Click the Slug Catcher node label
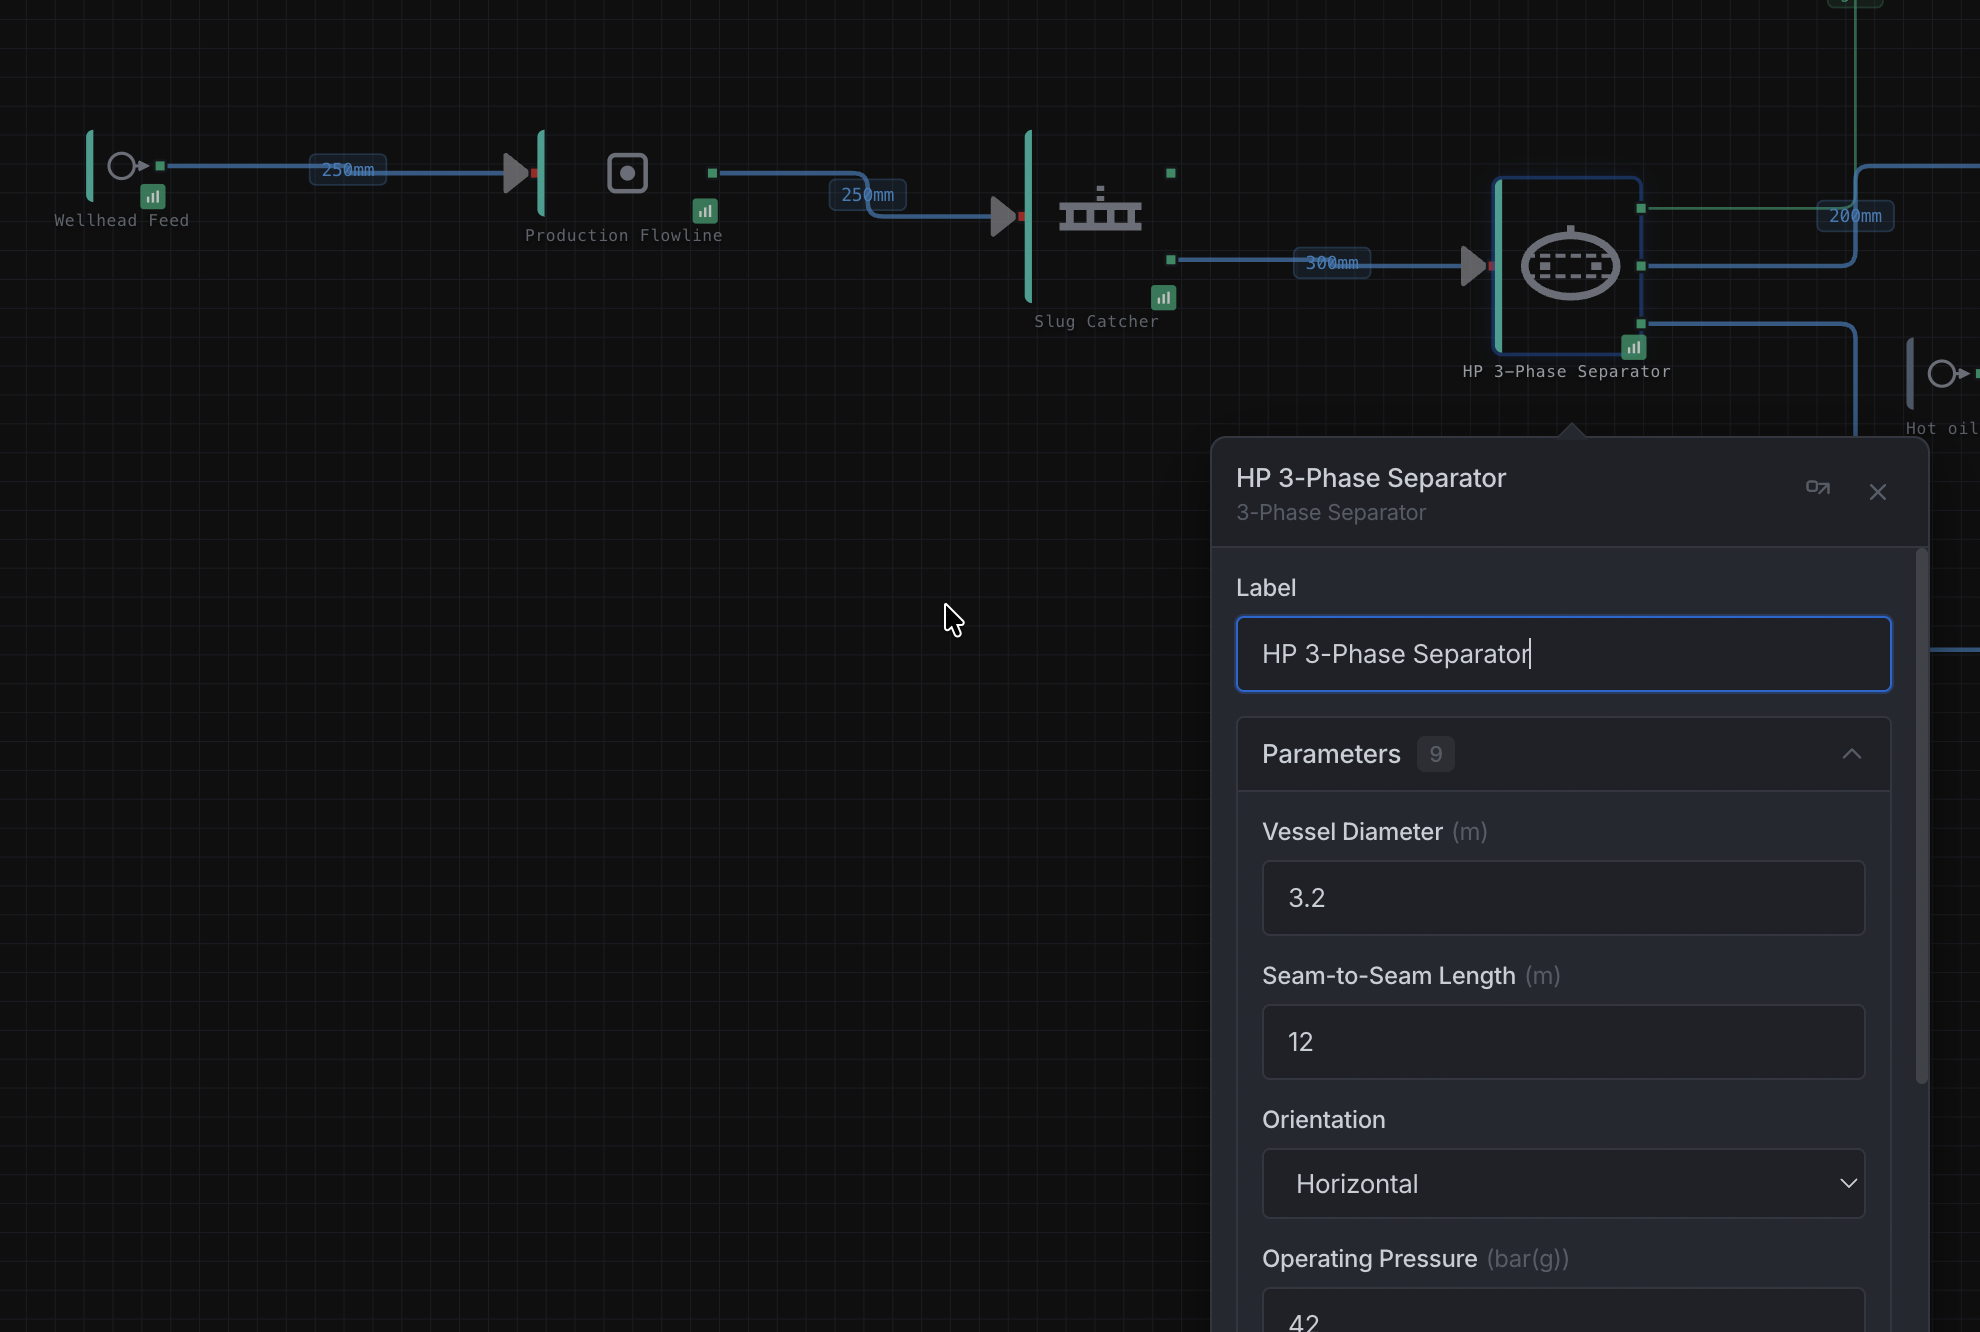1980x1332 pixels. 1096,322
